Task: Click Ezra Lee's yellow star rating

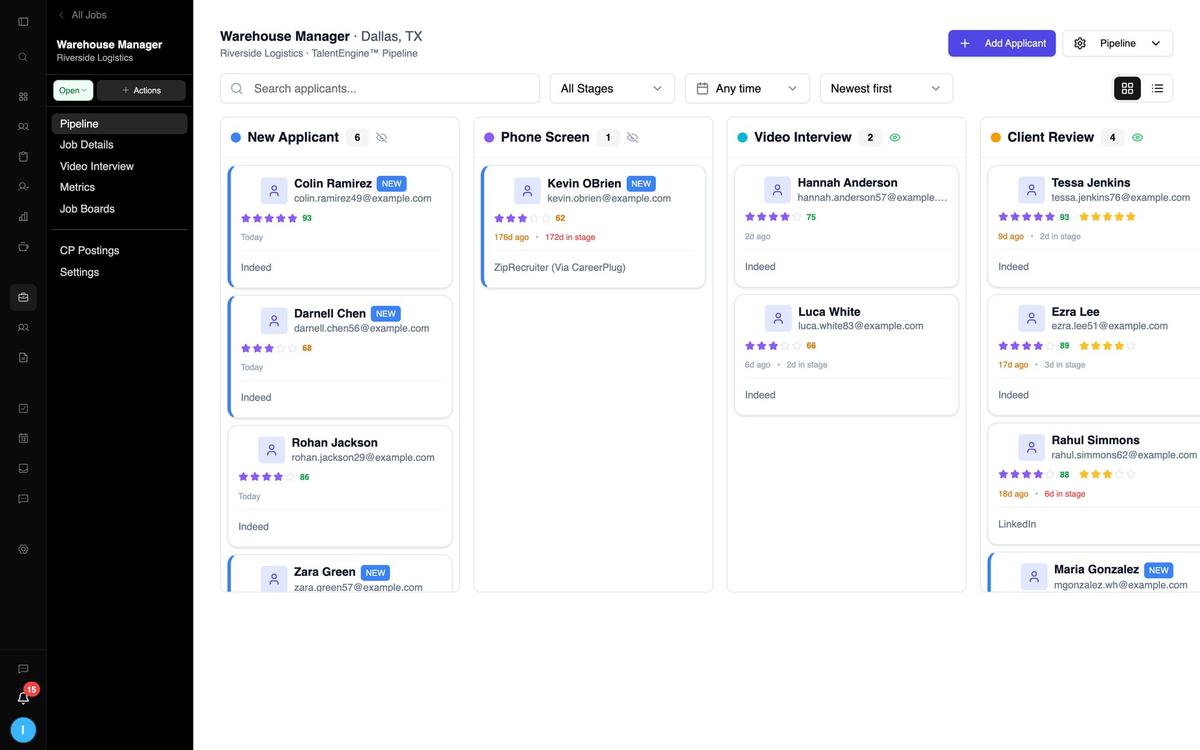Action: click(x=1108, y=346)
